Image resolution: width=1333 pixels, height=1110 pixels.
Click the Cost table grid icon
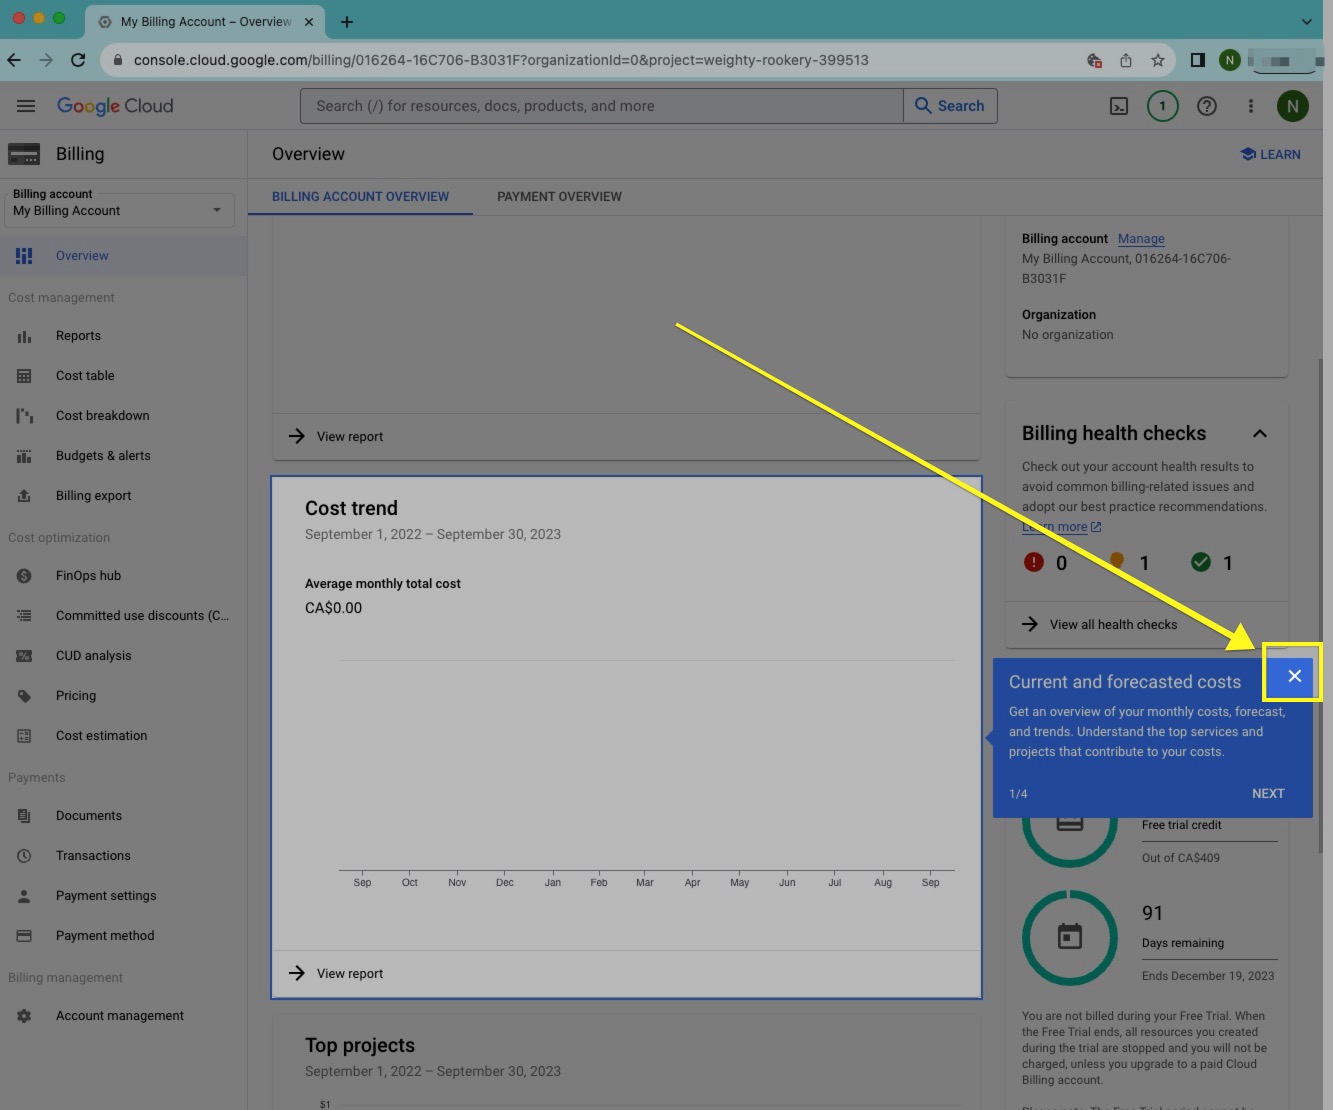(24, 376)
